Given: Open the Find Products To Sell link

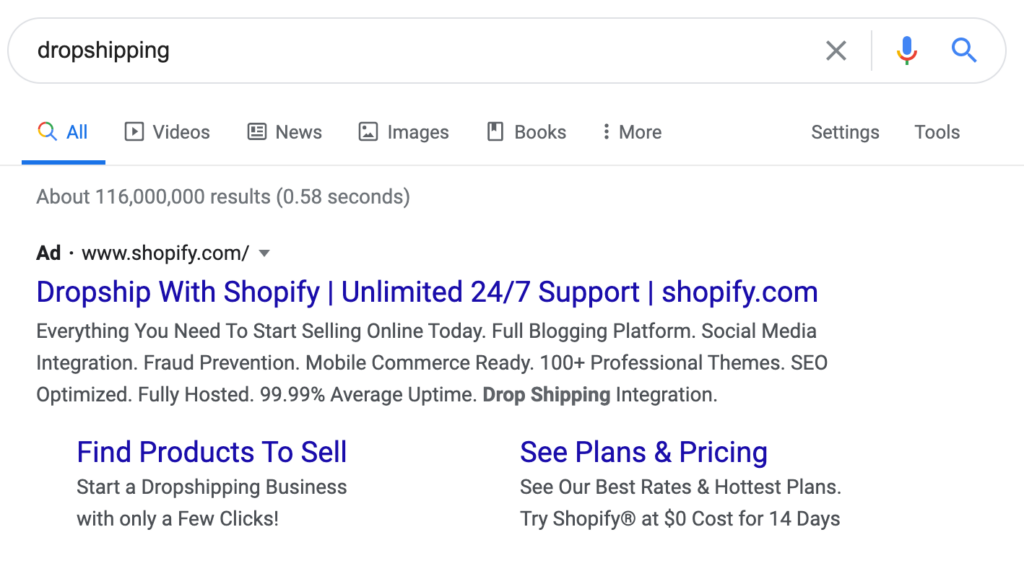Looking at the screenshot, I should point(212,452).
